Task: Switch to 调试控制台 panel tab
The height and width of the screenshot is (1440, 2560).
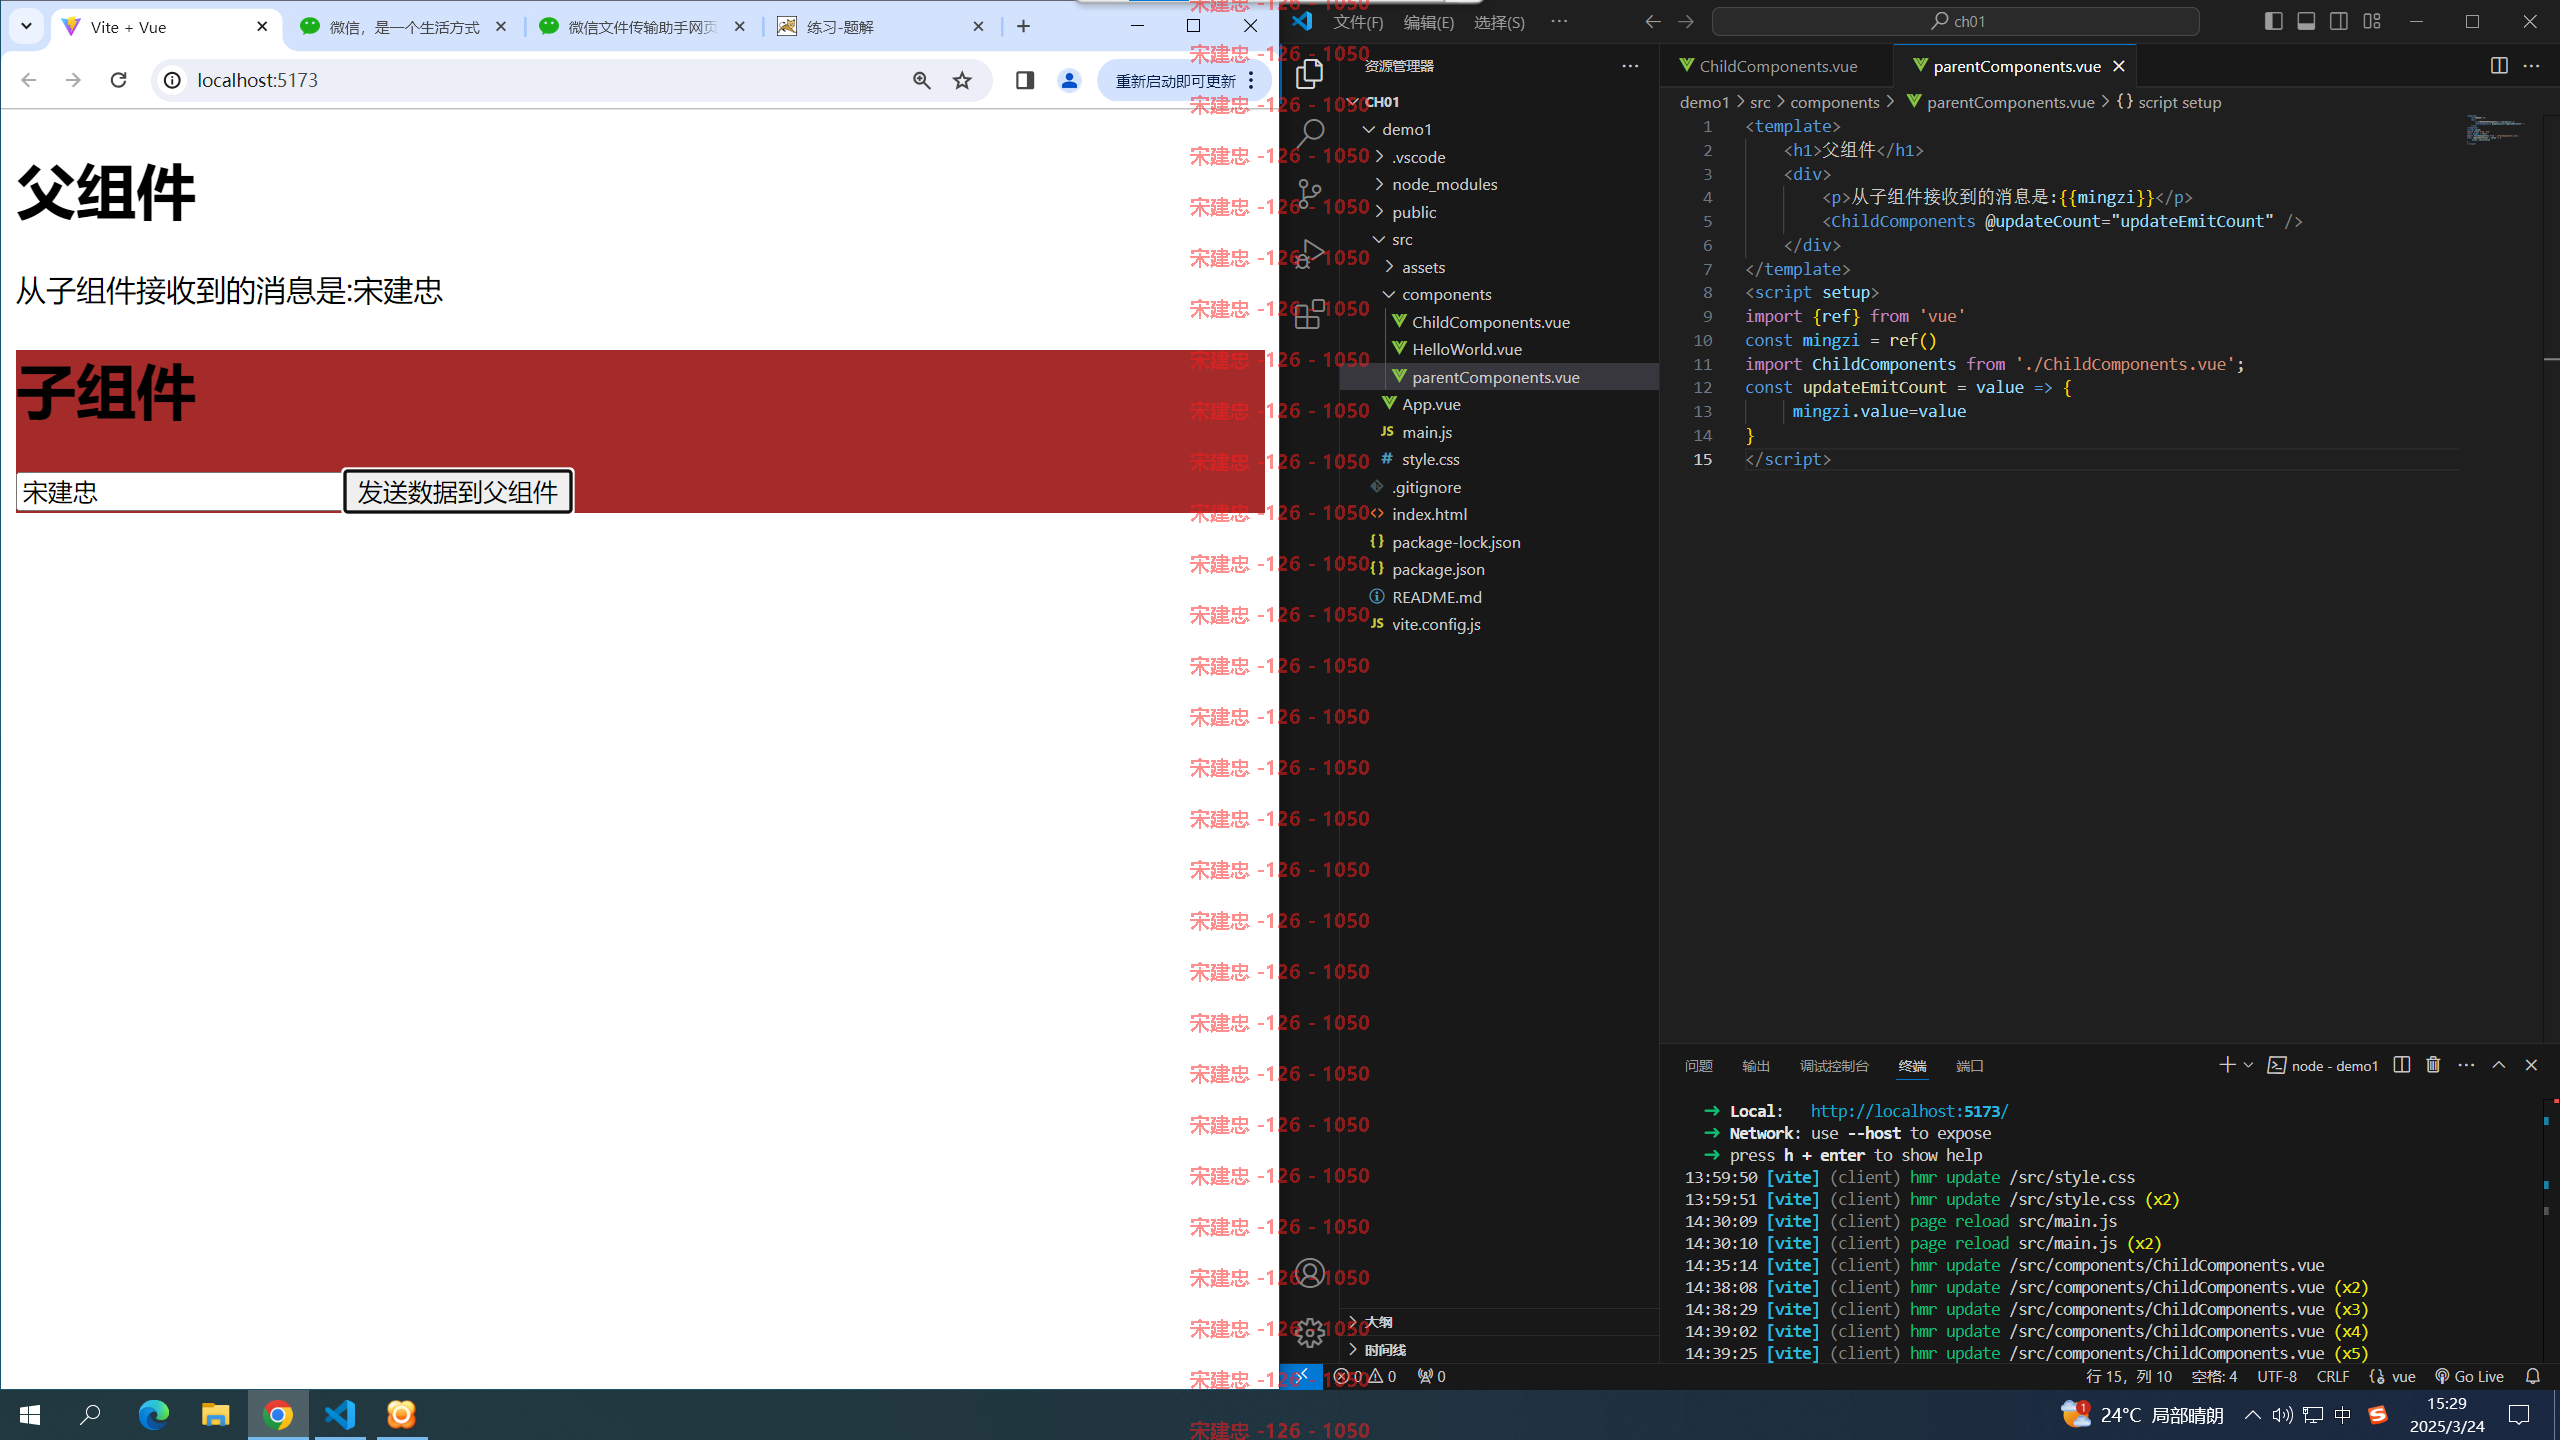Action: (x=1834, y=1066)
